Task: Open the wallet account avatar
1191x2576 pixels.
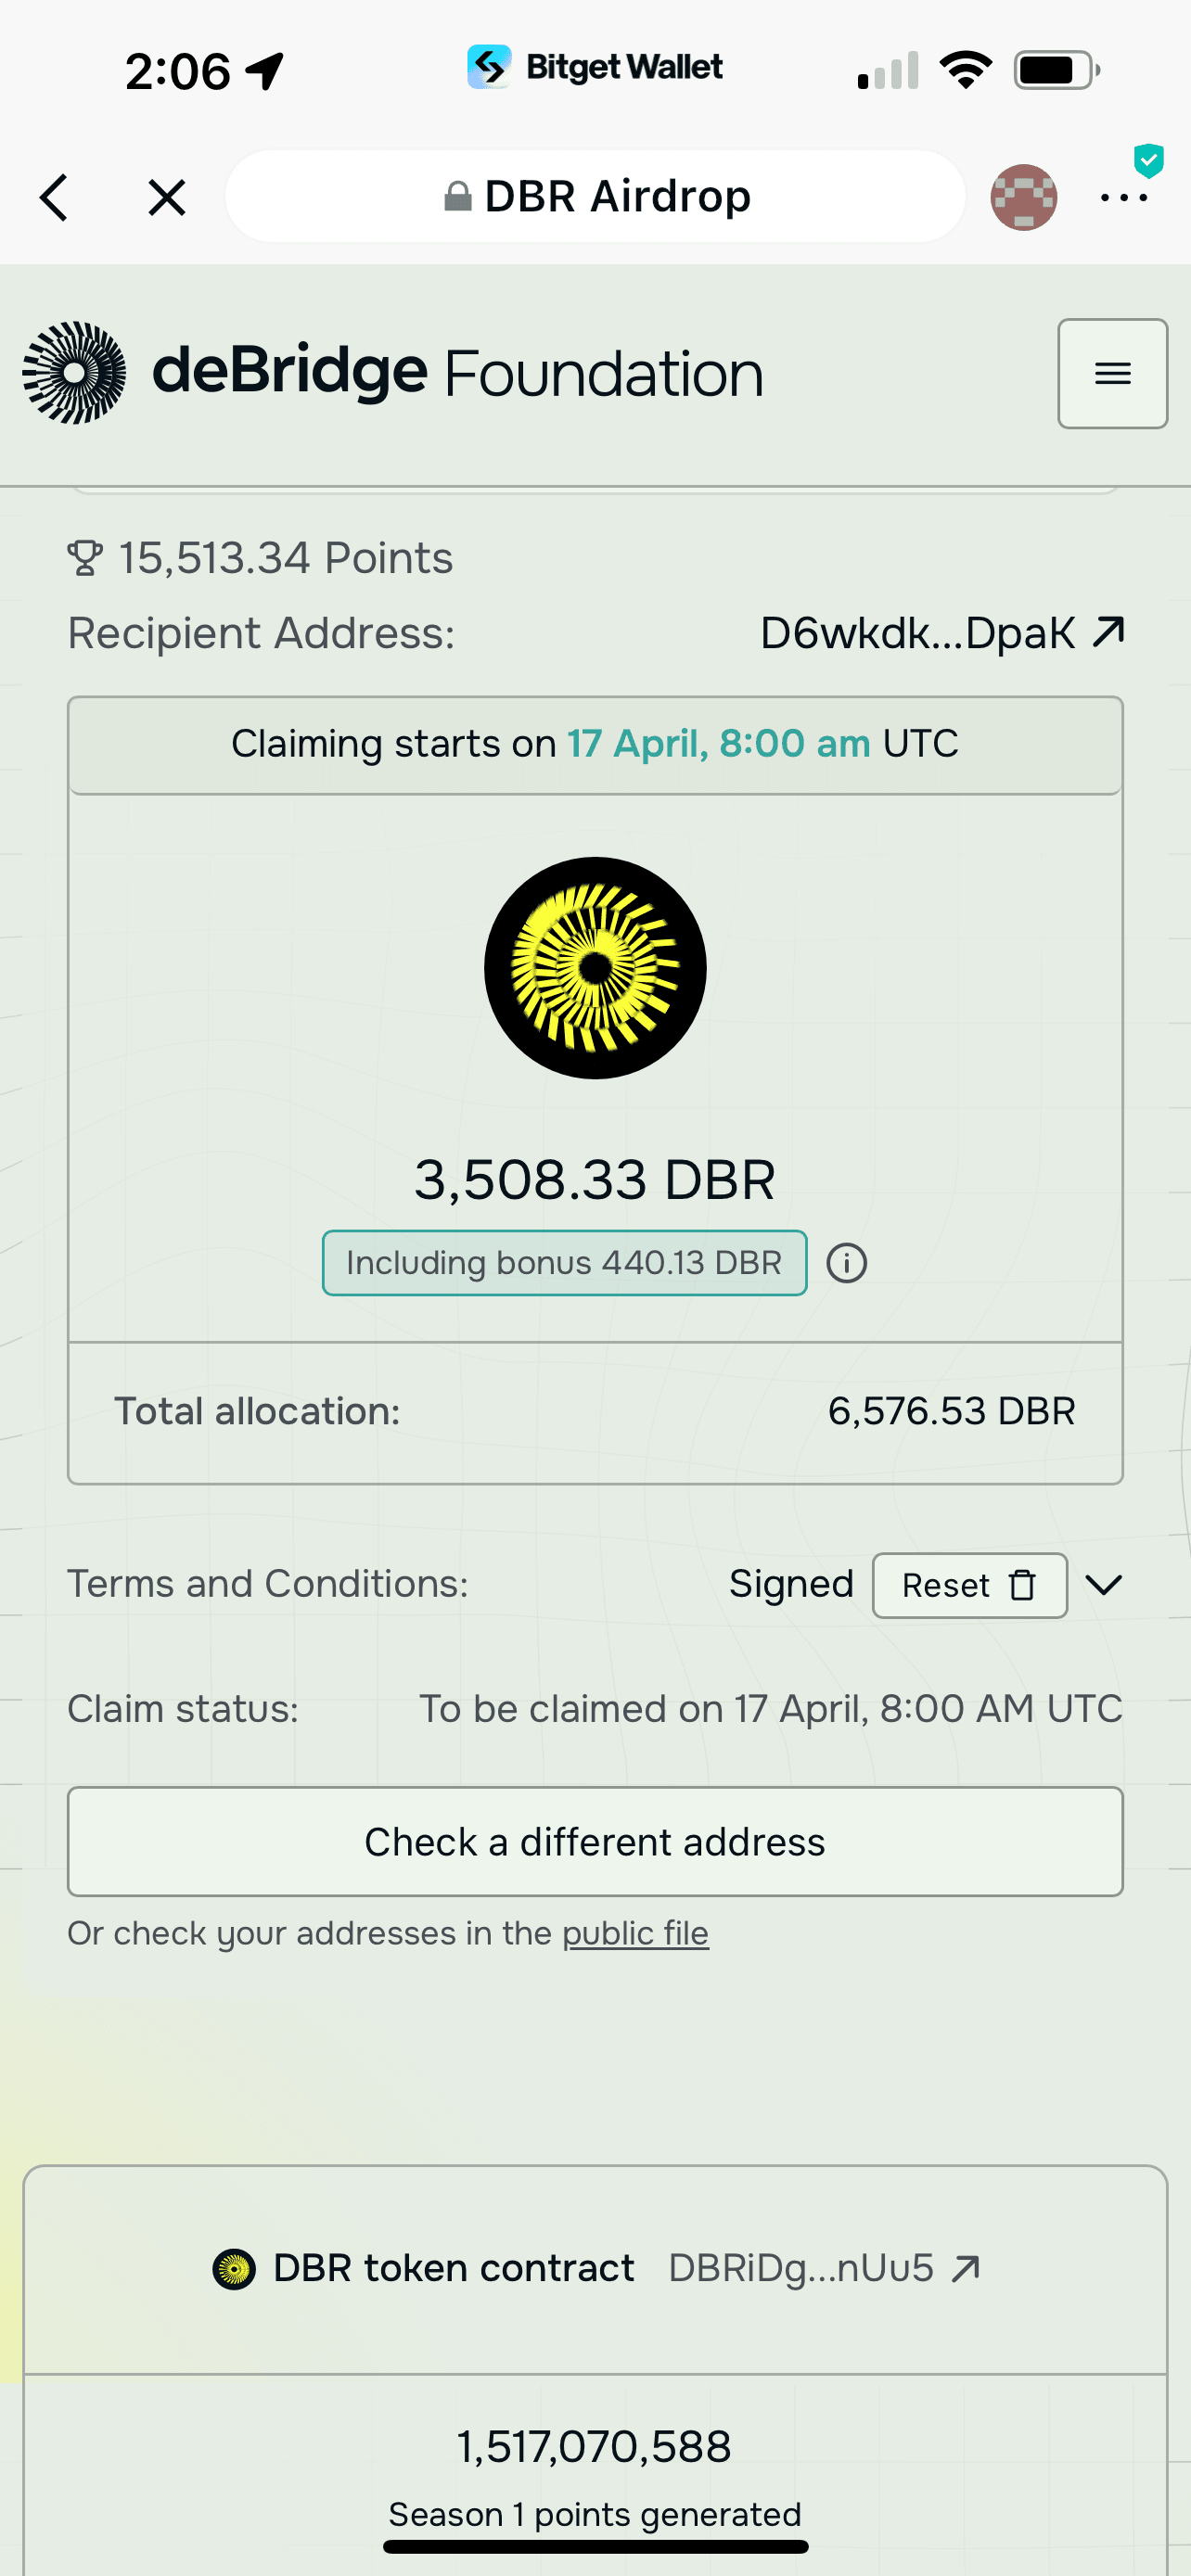Action: tap(1023, 197)
